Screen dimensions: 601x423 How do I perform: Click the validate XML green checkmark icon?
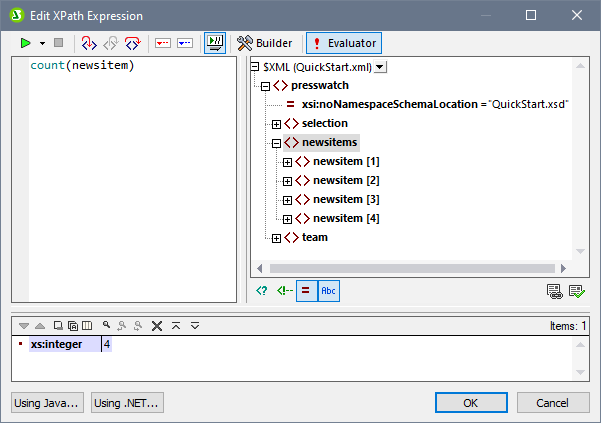click(x=575, y=291)
